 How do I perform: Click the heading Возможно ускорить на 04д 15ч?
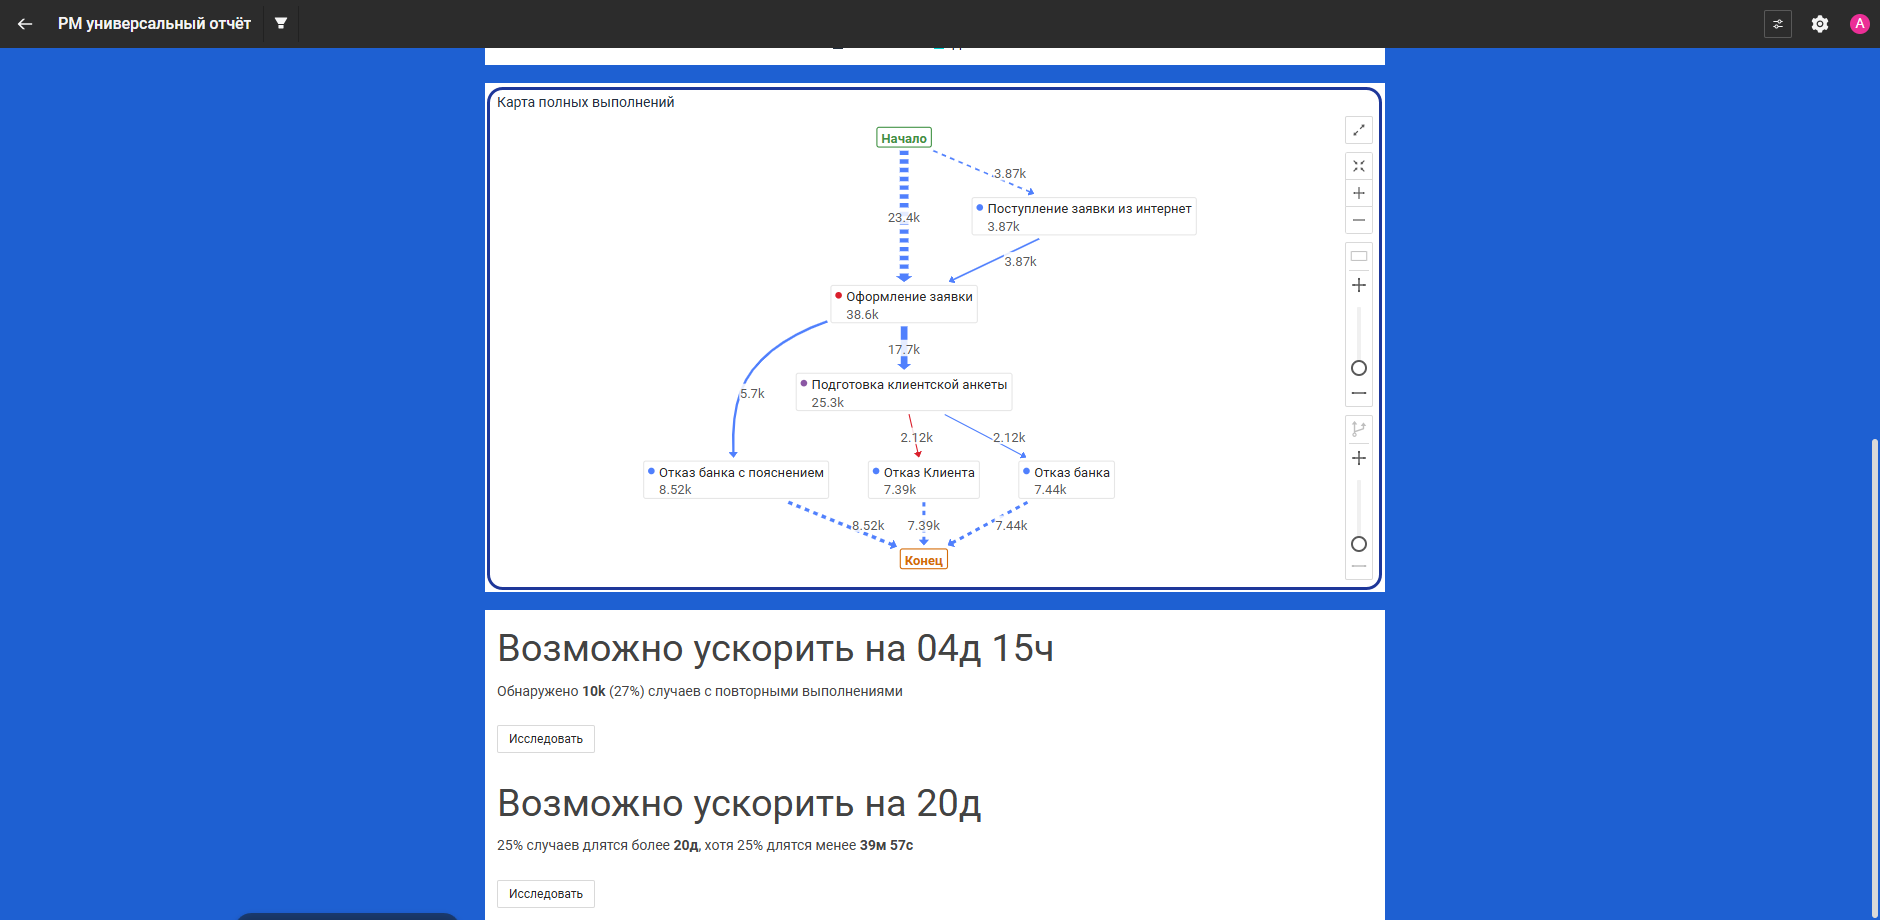776,649
